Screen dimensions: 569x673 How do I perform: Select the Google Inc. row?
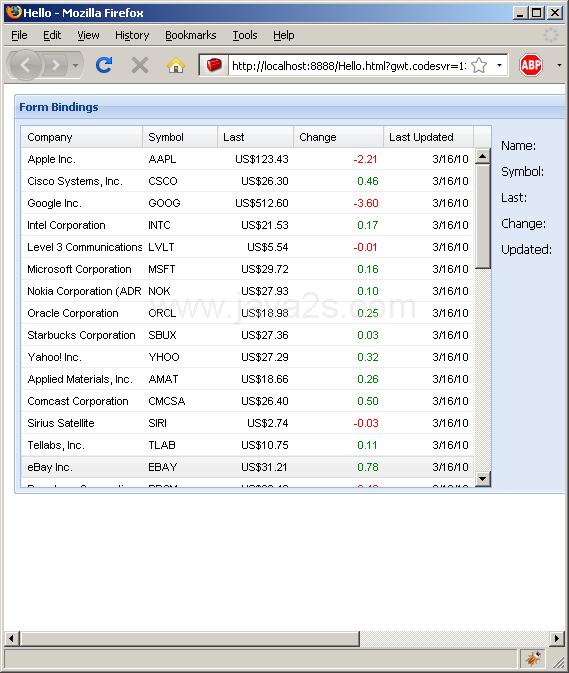[247, 203]
